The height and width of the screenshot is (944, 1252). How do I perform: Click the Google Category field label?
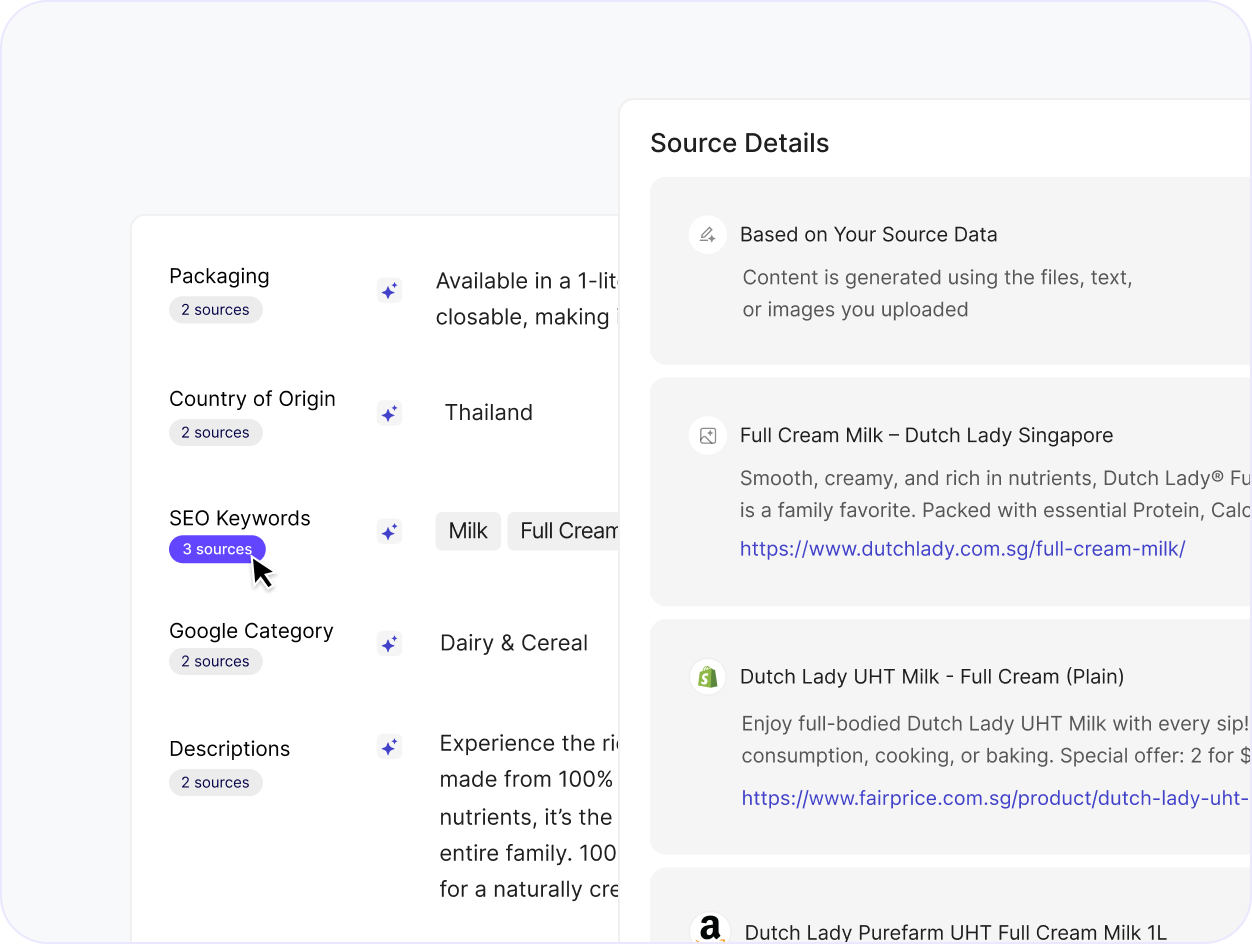(251, 631)
